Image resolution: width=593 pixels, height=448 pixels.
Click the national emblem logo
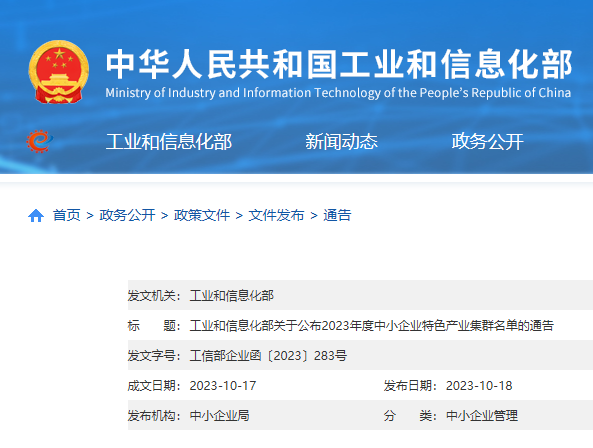coord(59,72)
